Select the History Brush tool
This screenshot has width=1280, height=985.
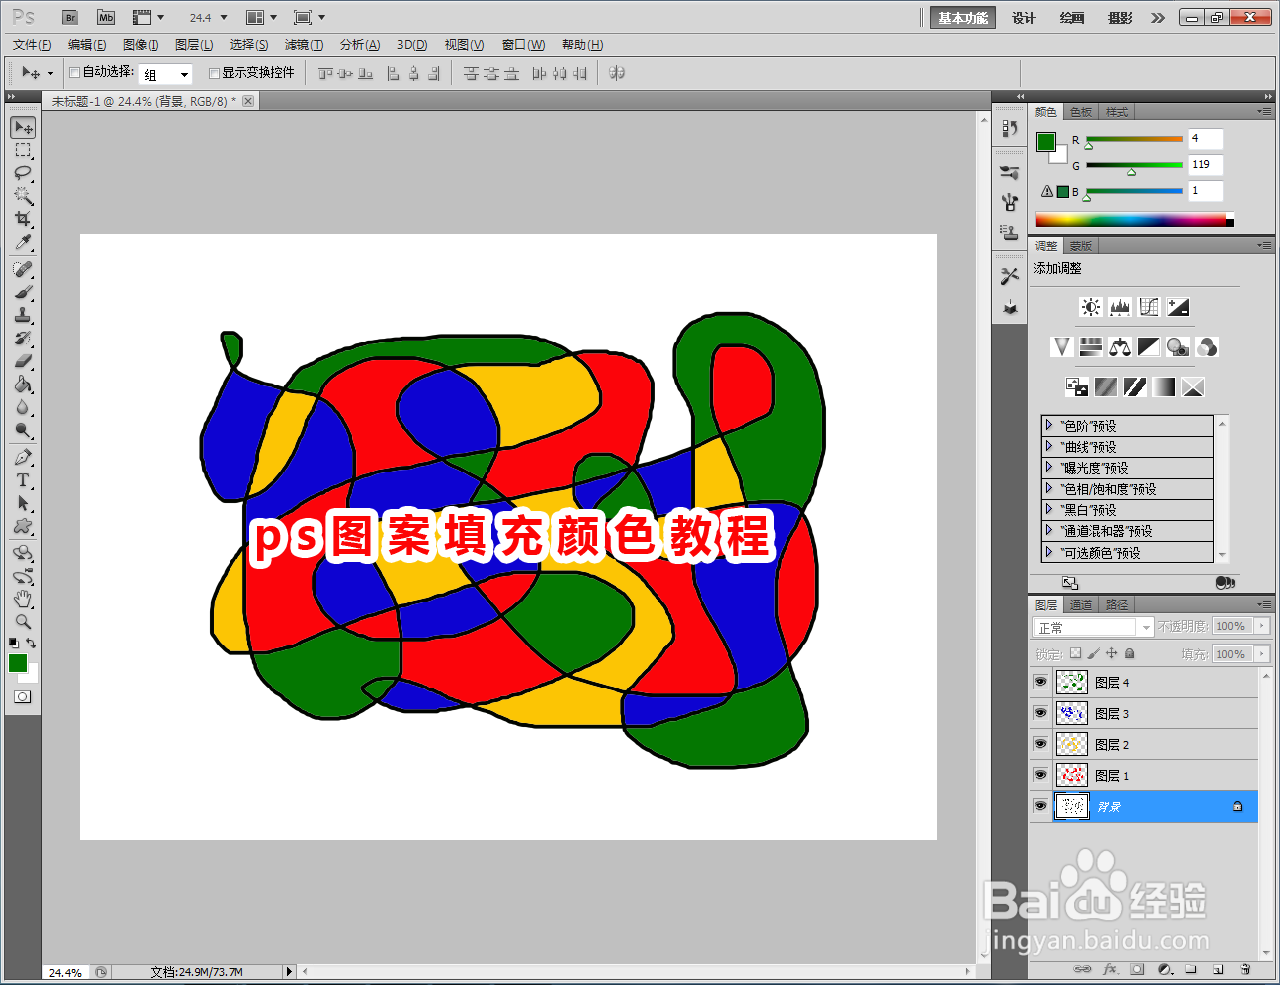click(23, 338)
